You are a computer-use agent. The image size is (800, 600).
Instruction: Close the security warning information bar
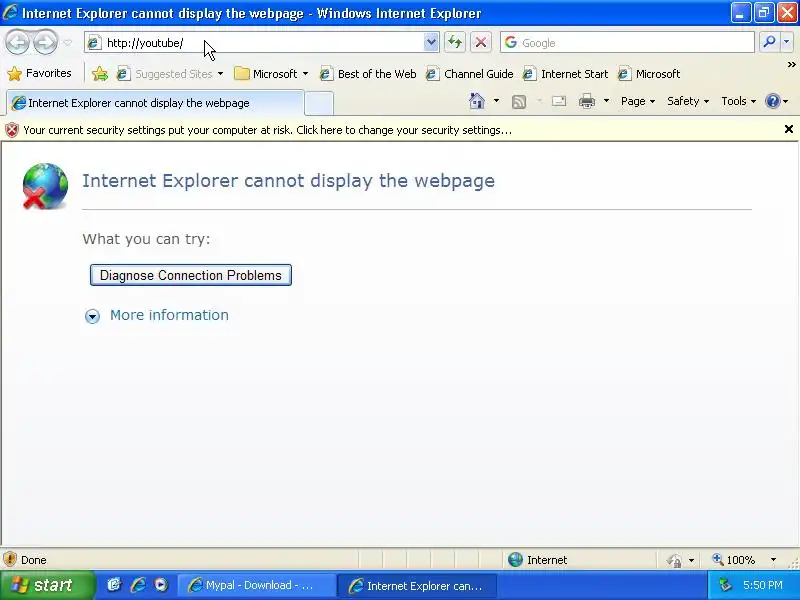click(788, 129)
